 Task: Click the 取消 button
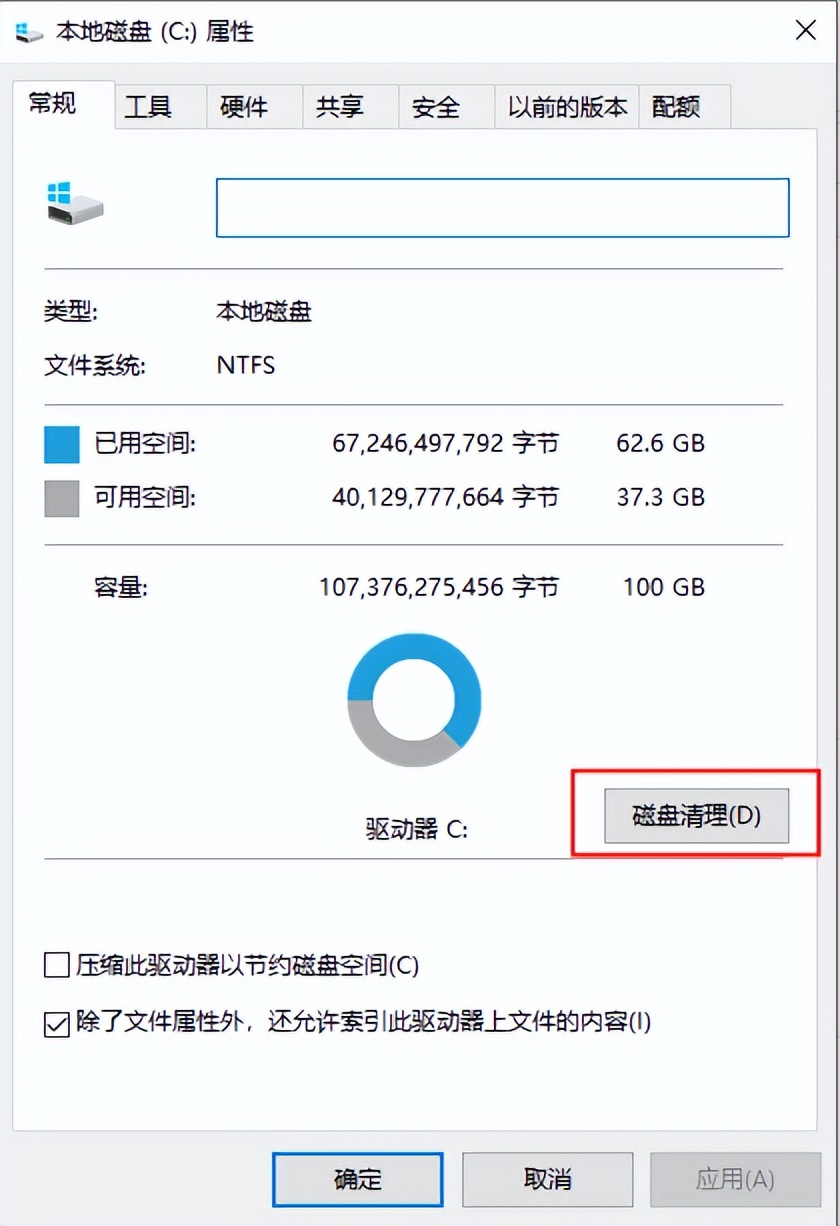(x=546, y=1180)
